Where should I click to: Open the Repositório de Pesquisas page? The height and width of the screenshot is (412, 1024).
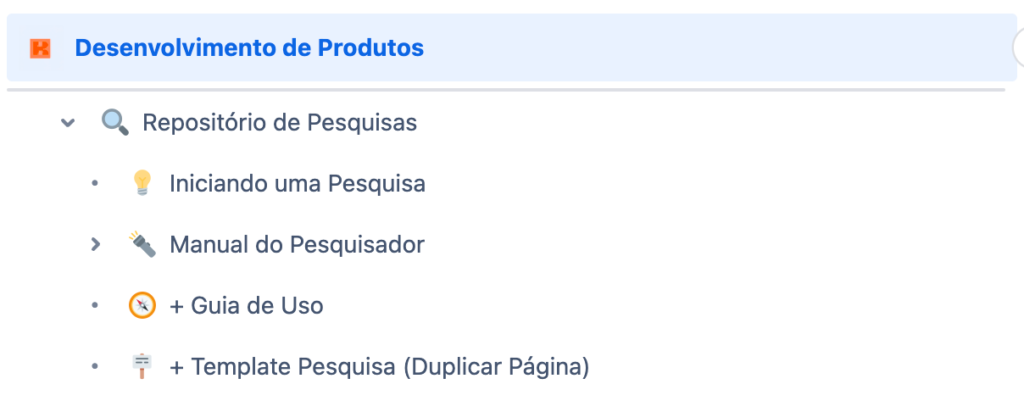[x=279, y=123]
